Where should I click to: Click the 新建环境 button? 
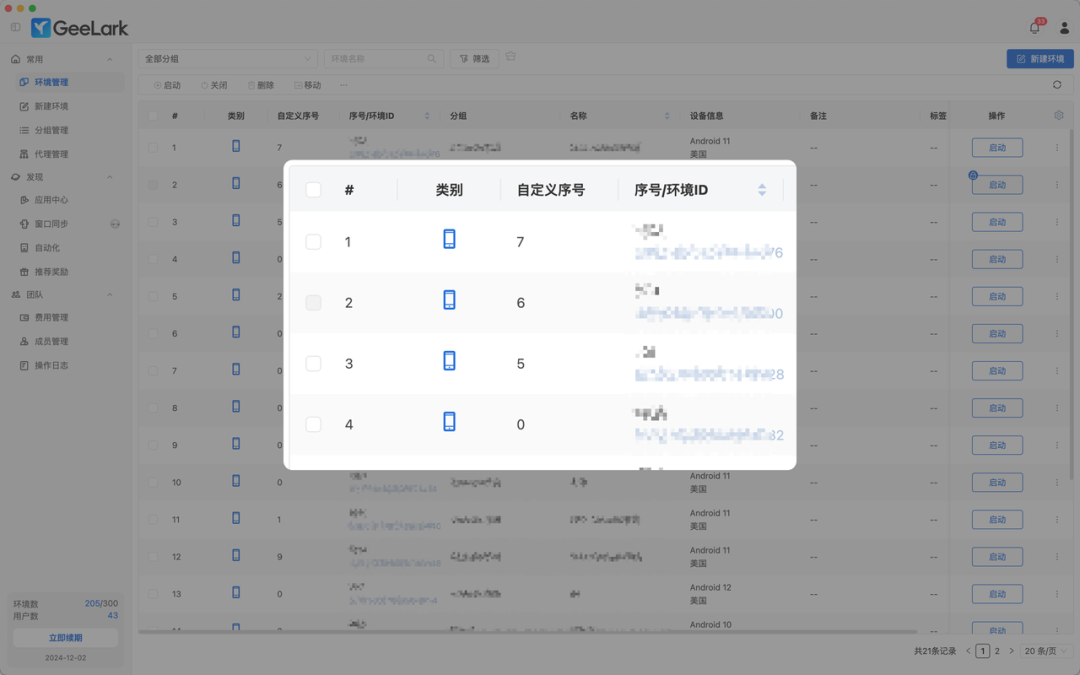tap(1040, 58)
